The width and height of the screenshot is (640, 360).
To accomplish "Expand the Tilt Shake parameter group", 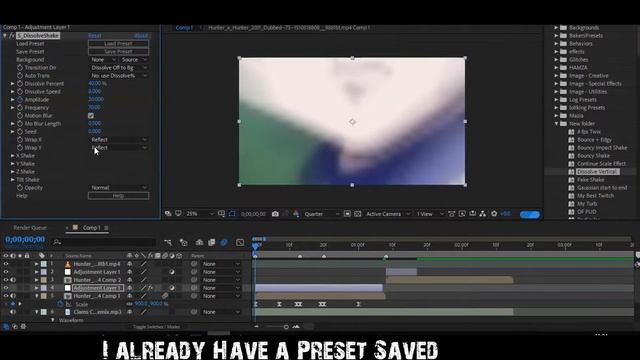I will (x=12, y=180).
